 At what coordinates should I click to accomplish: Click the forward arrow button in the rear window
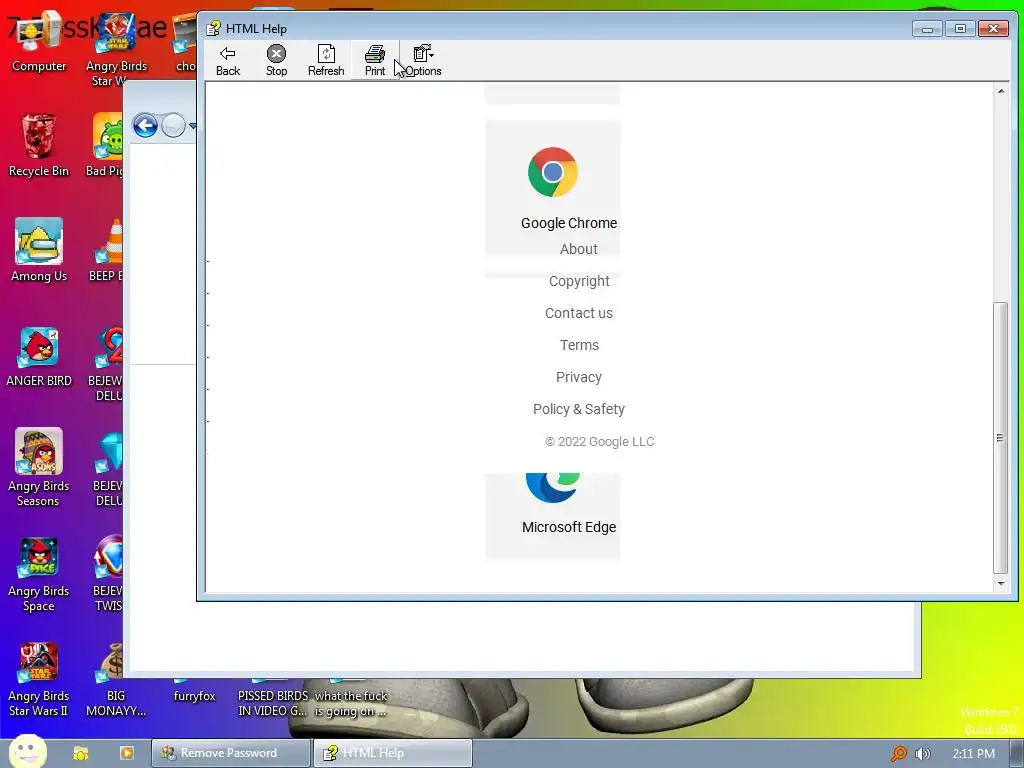click(173, 125)
